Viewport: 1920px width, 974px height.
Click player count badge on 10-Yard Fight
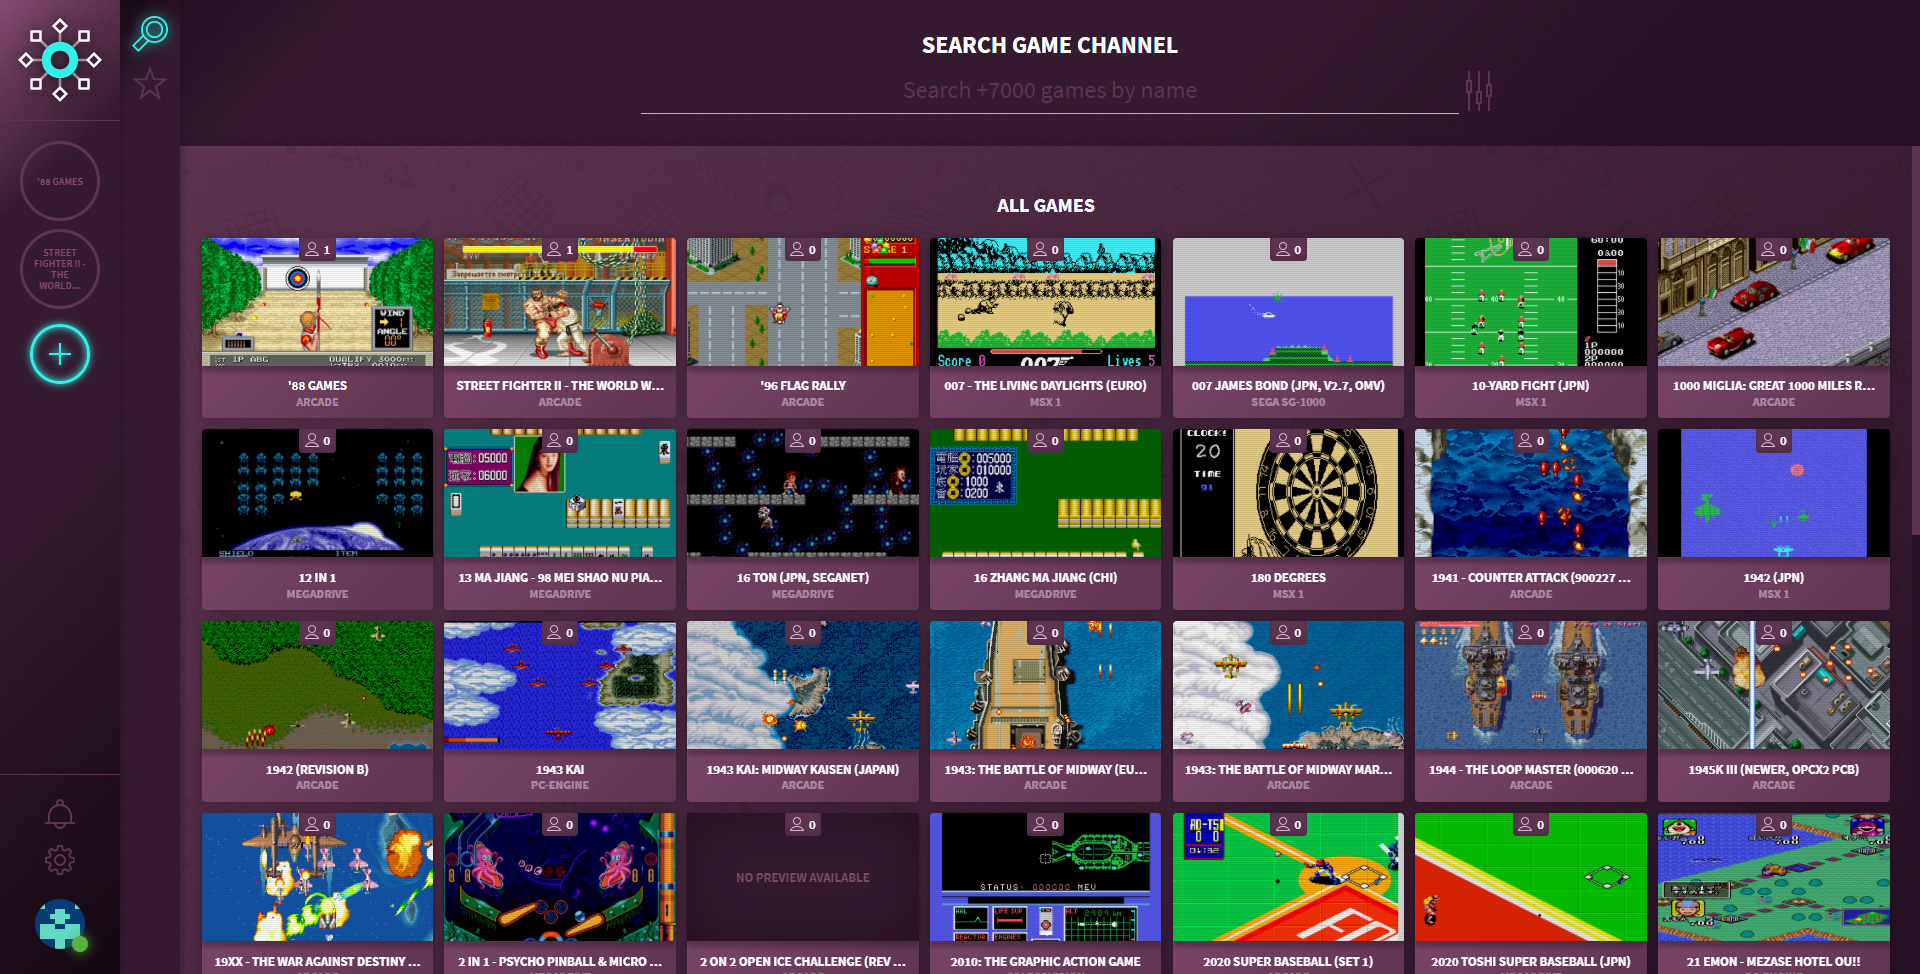coord(1531,249)
